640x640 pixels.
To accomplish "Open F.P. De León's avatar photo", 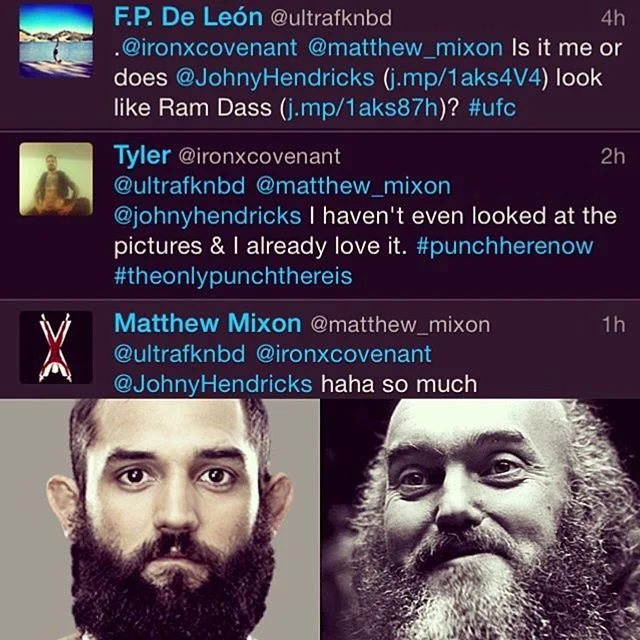I will click(x=56, y=40).
